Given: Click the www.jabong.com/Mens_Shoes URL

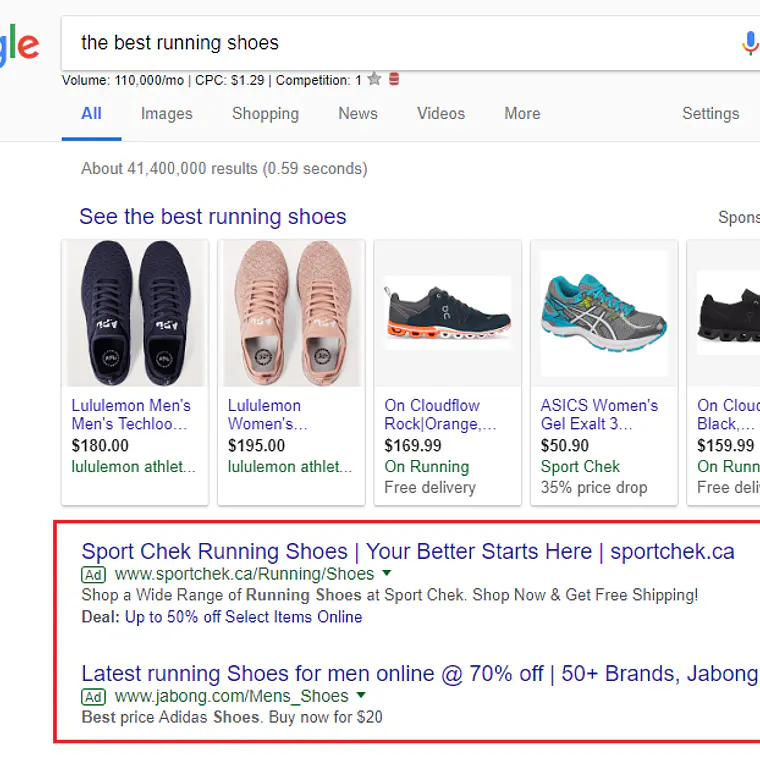Looking at the screenshot, I should point(232,696).
